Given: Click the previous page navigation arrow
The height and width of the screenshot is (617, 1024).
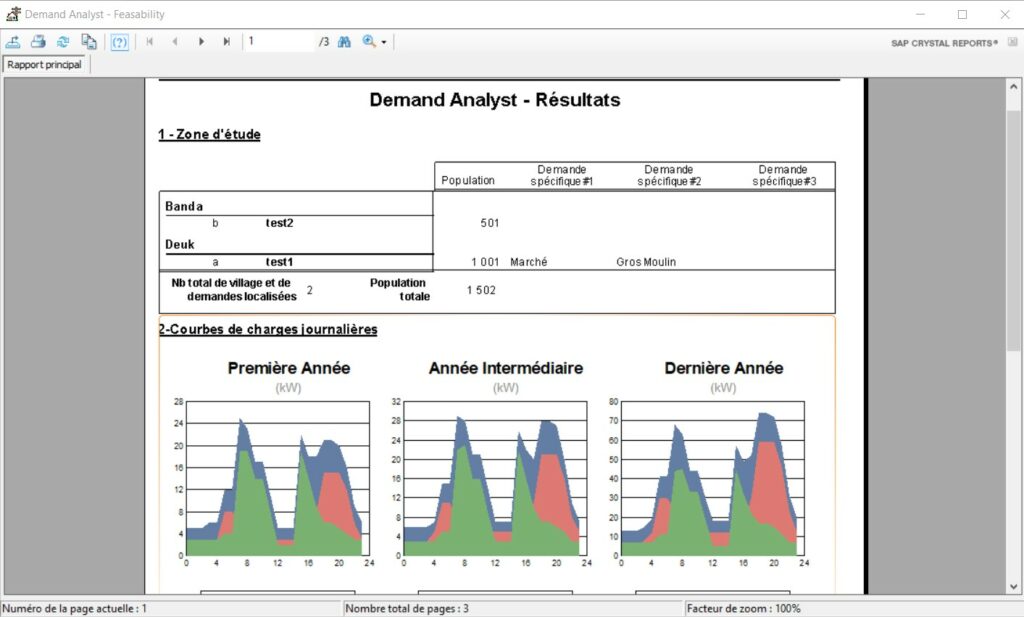Looking at the screenshot, I should click(x=175, y=41).
